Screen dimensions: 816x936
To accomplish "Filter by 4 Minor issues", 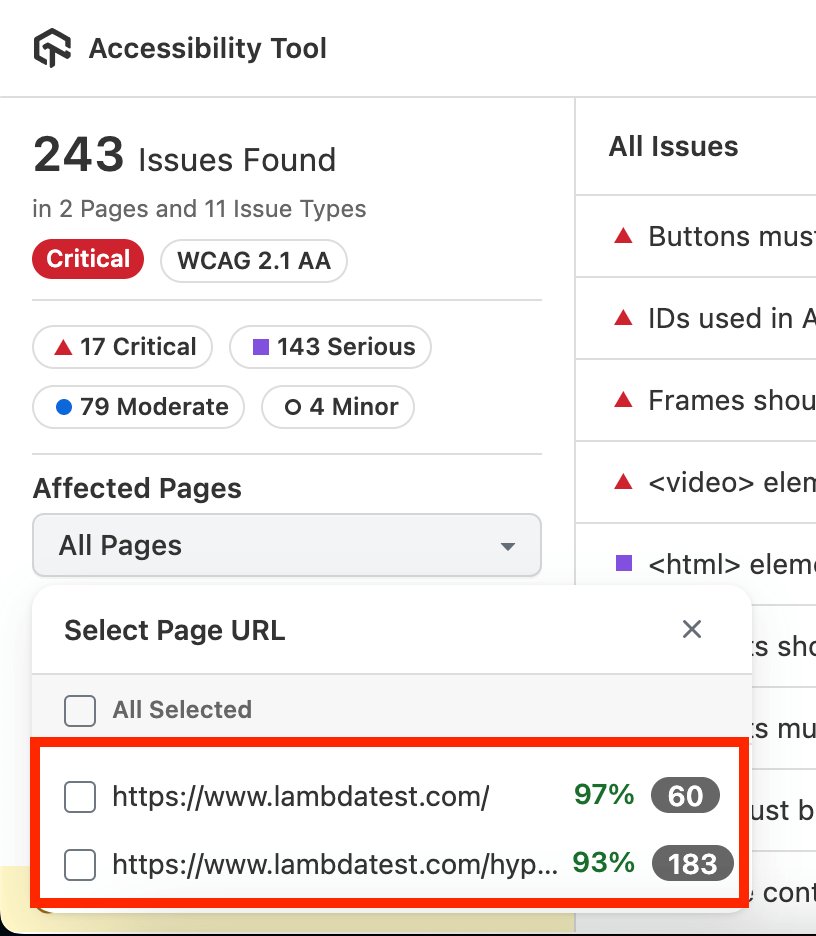I will (x=337, y=408).
